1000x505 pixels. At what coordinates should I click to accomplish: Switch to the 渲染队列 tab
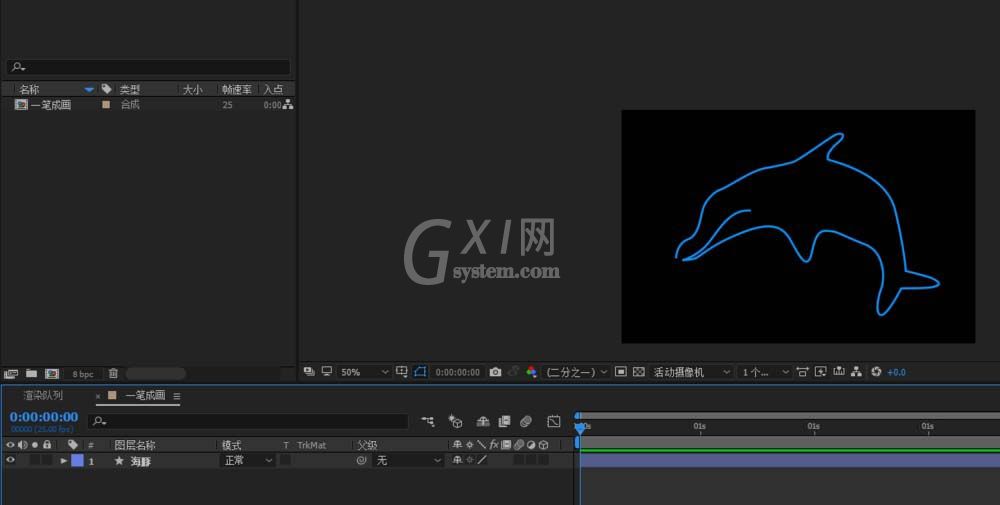(x=43, y=395)
